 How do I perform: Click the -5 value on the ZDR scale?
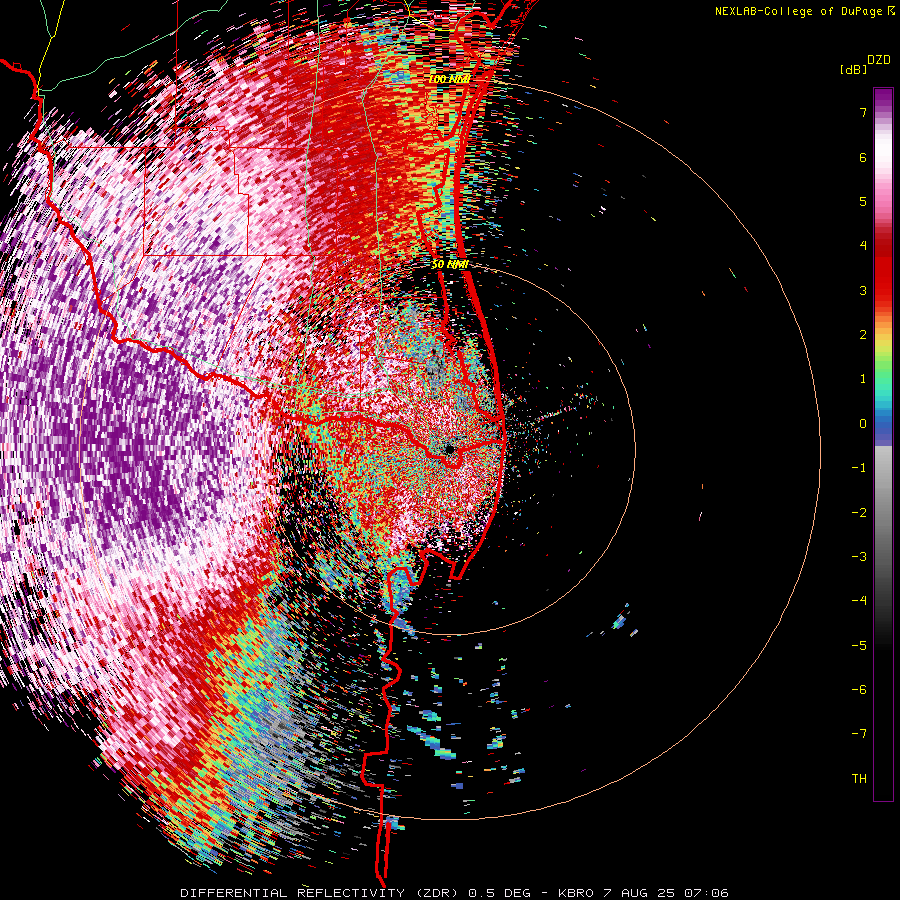(x=859, y=646)
